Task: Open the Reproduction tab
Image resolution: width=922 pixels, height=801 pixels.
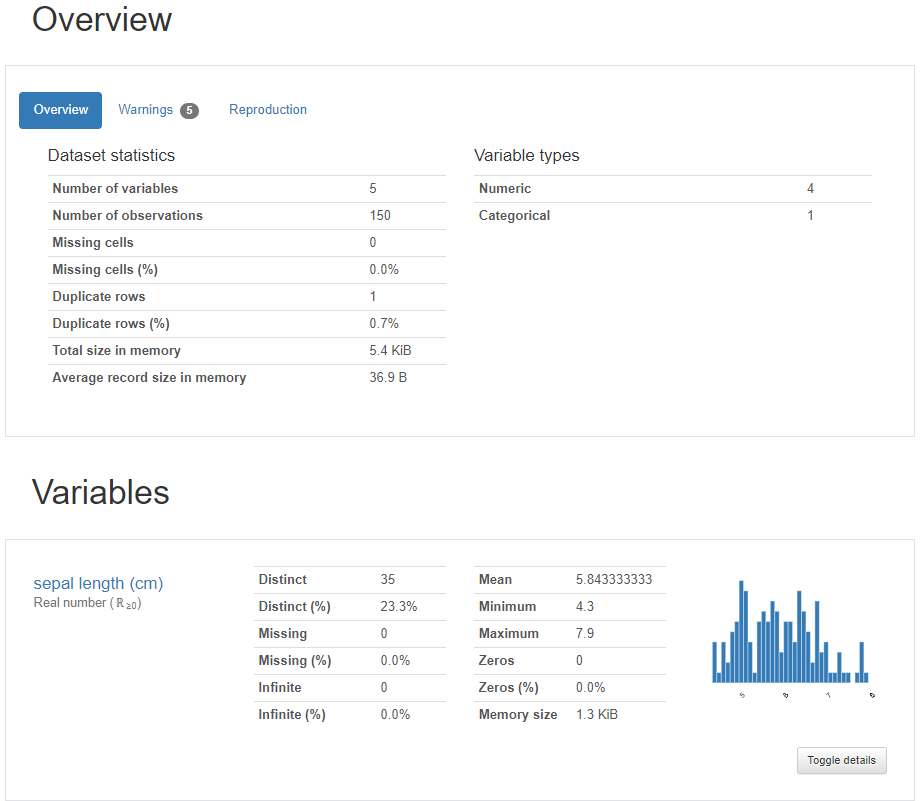Action: click(x=268, y=110)
